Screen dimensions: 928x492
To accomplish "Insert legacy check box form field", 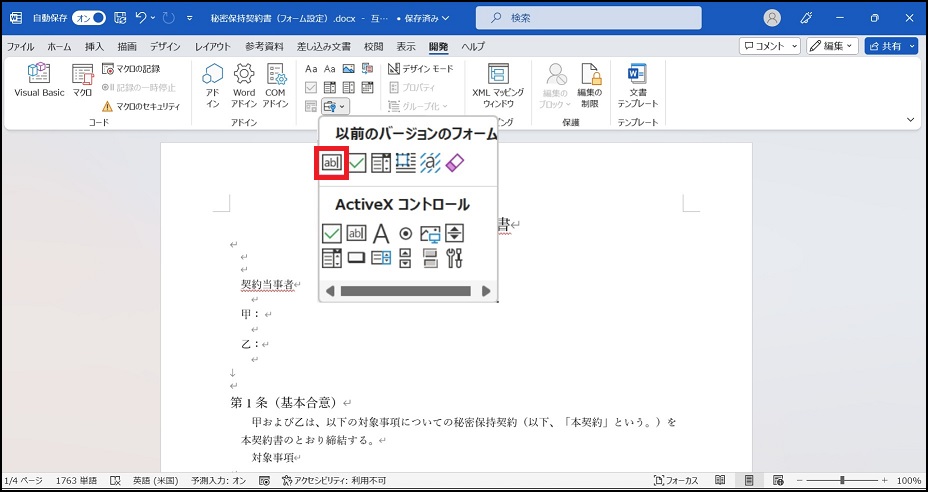I will (357, 163).
